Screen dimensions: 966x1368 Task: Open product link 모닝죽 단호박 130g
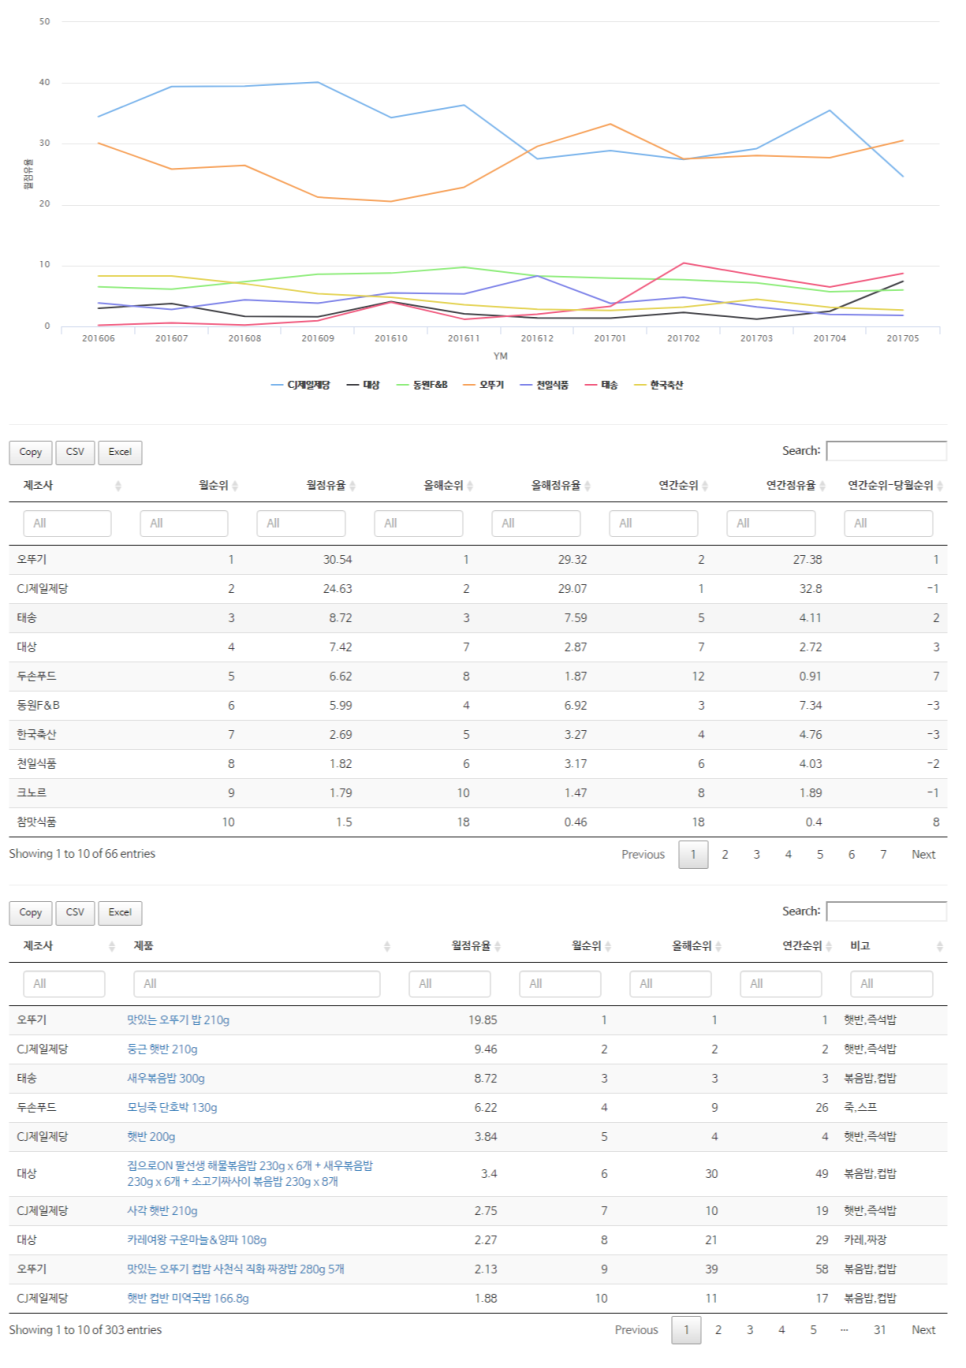172,1107
